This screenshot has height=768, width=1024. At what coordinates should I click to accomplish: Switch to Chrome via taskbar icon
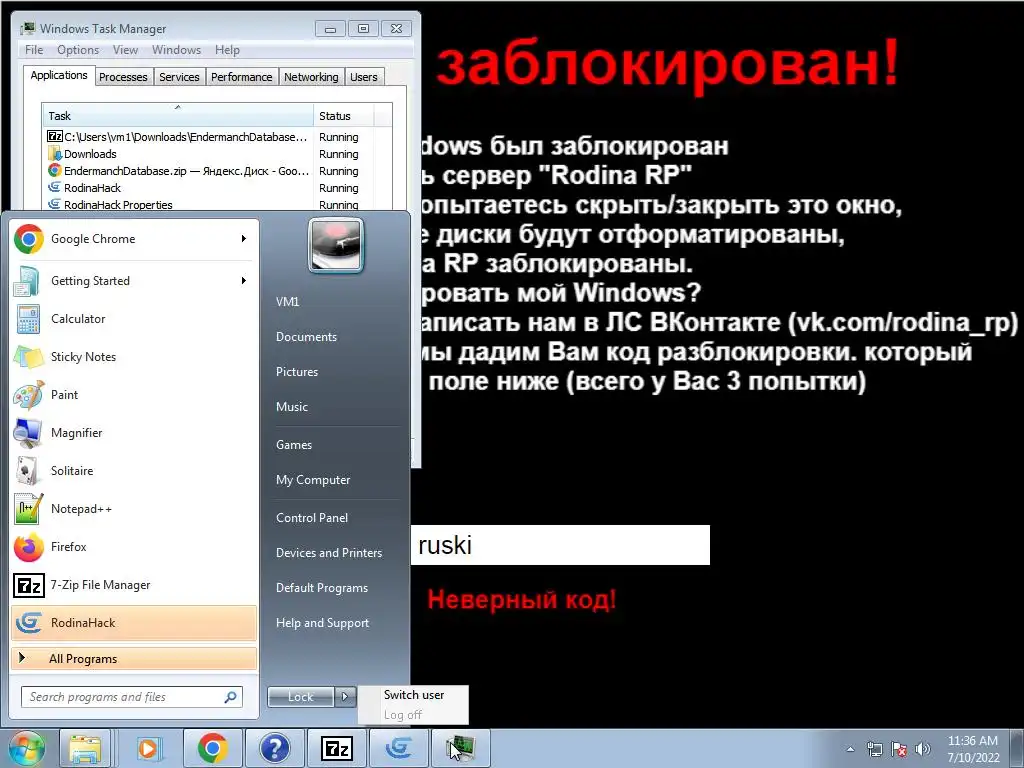point(212,748)
